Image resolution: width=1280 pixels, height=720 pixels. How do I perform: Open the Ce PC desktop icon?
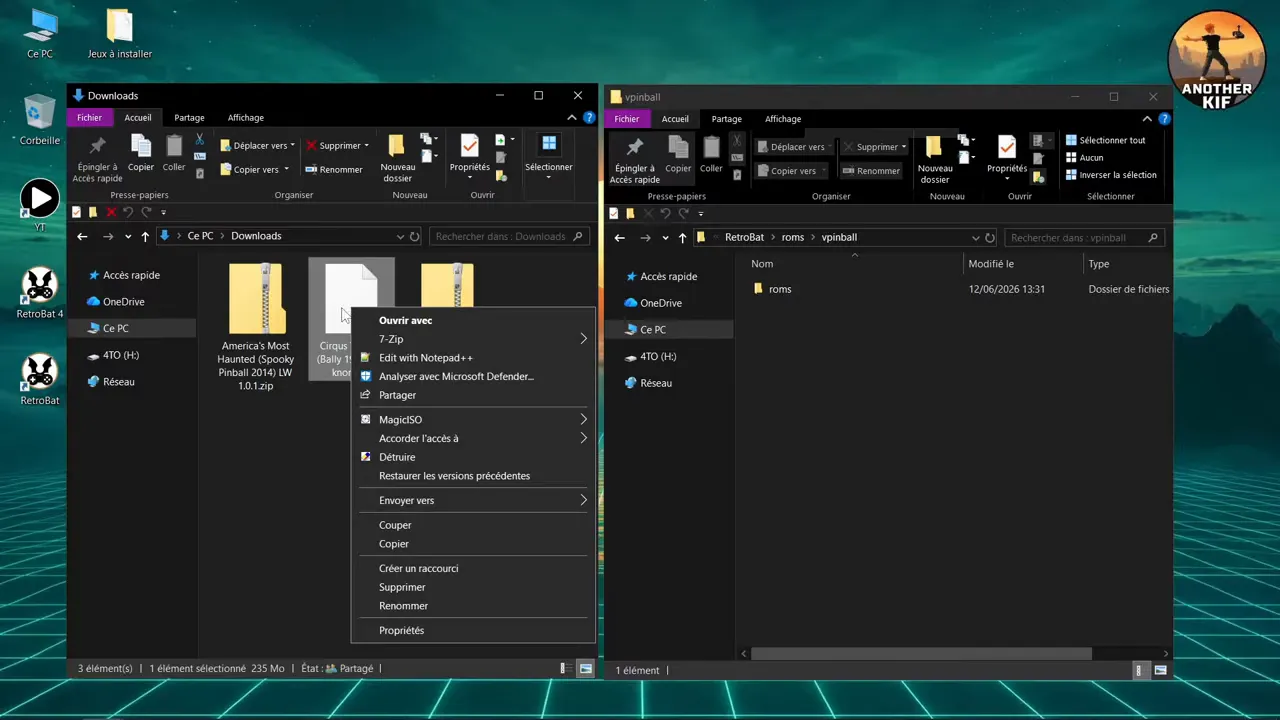tap(40, 33)
